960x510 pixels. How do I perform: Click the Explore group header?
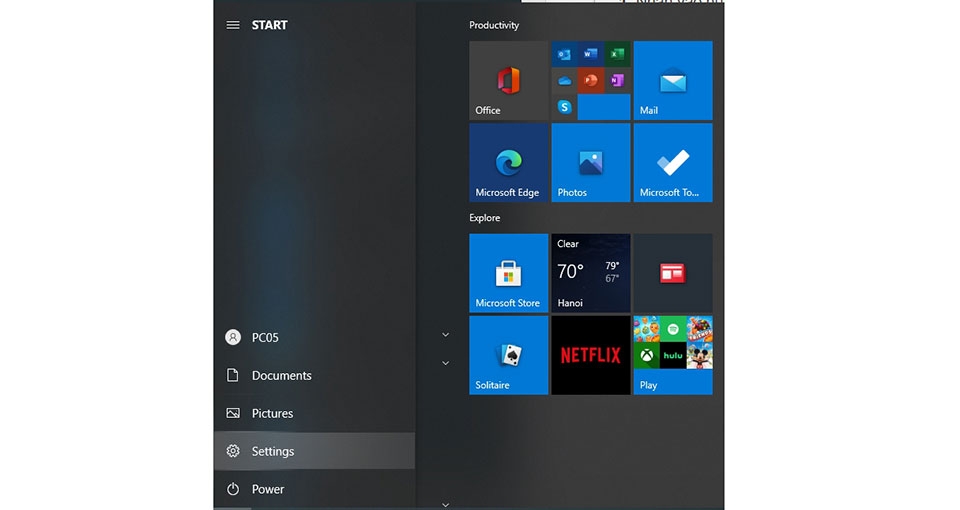click(x=485, y=218)
